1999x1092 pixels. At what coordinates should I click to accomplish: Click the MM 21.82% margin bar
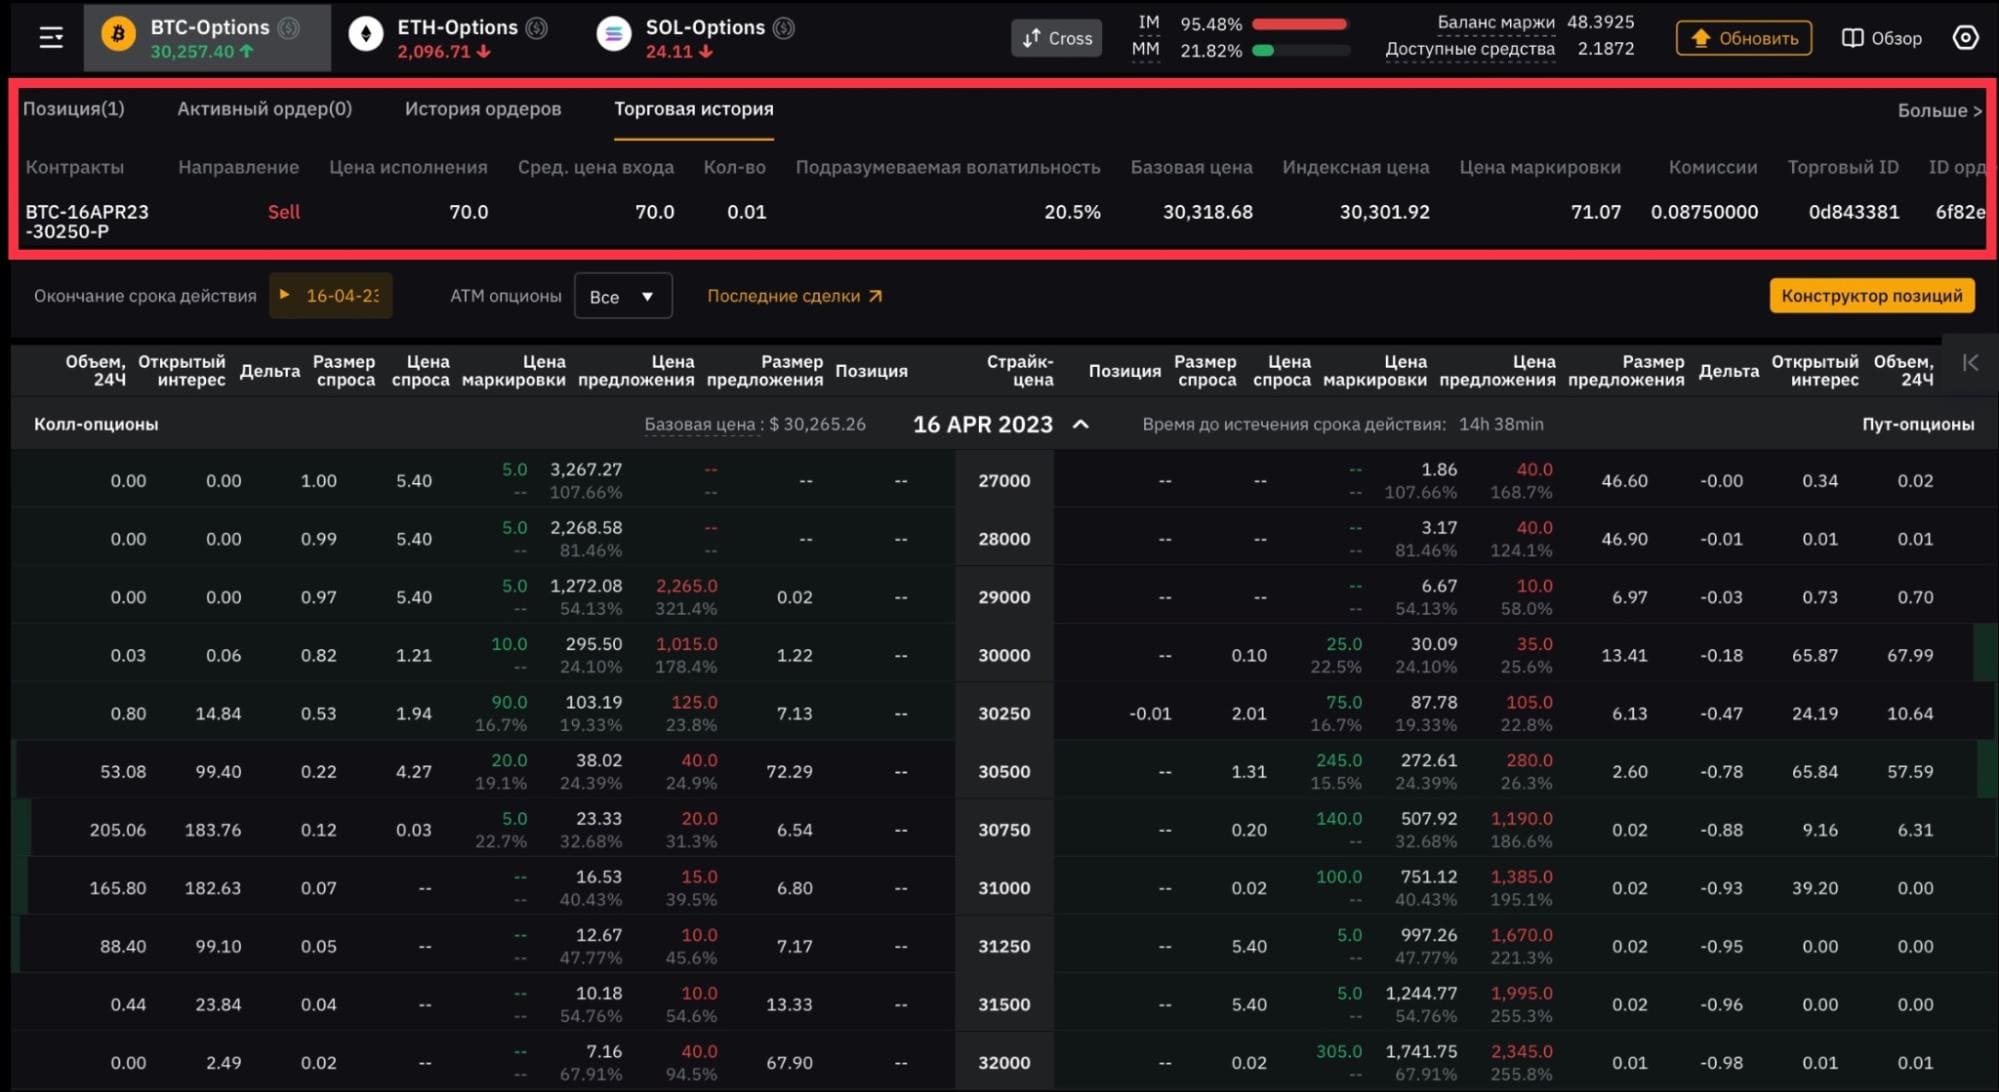tap(1300, 50)
